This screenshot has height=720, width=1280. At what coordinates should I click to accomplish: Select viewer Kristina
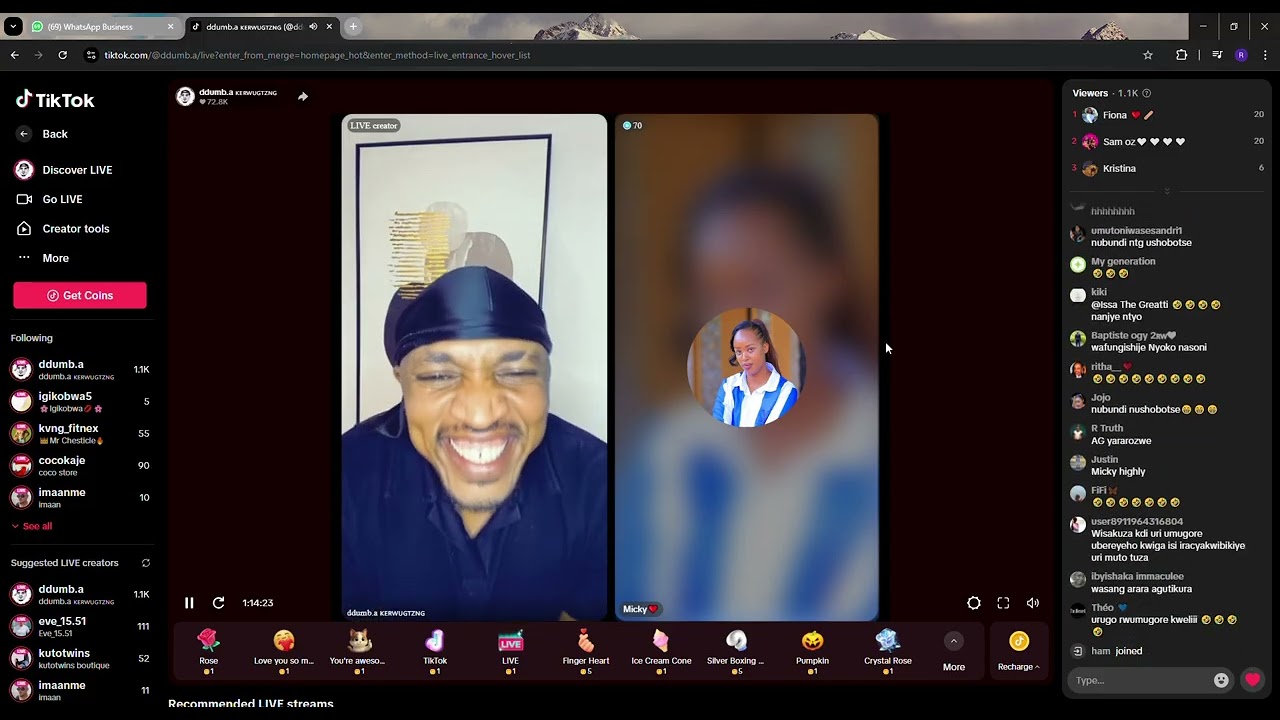1167,168
